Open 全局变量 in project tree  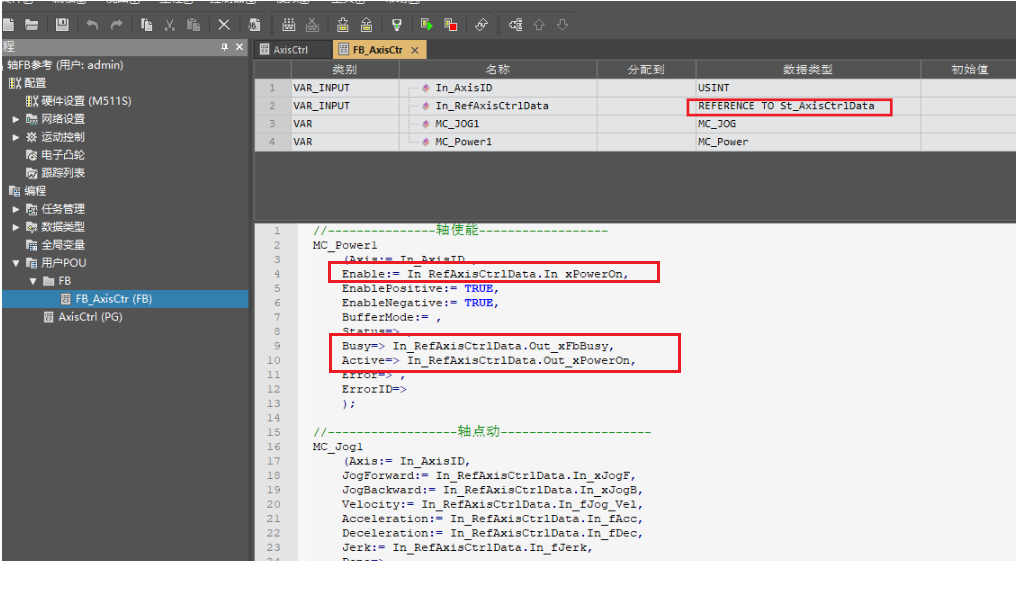tap(62, 245)
